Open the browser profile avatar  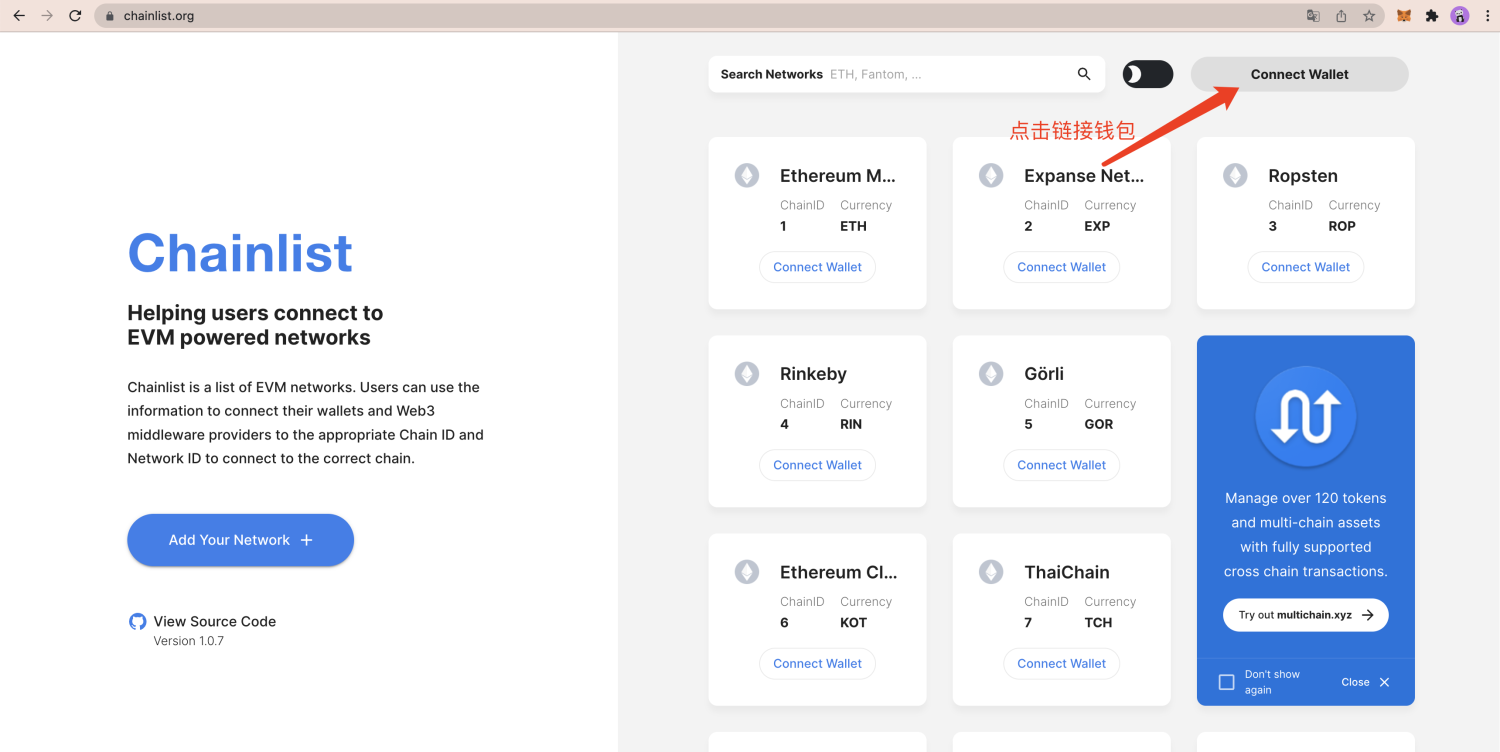pyautogui.click(x=1460, y=16)
